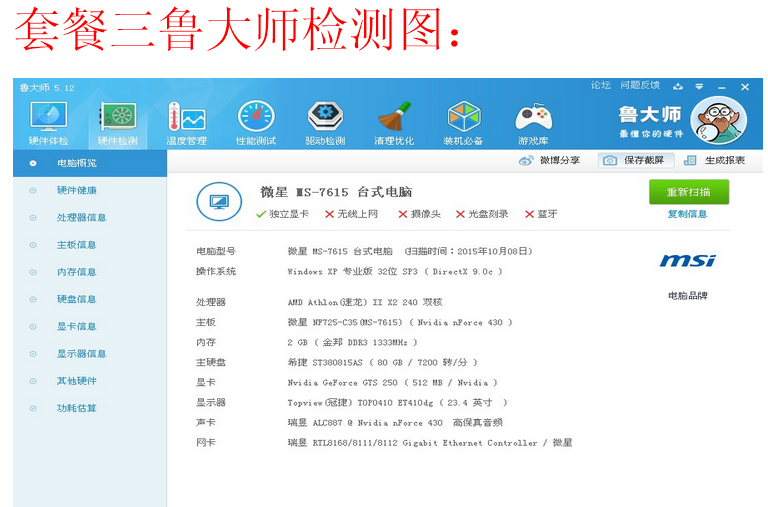Viewport: 768px width, 507px height.
Task: Click the Windows XP operating system value
Action: tap(395, 271)
